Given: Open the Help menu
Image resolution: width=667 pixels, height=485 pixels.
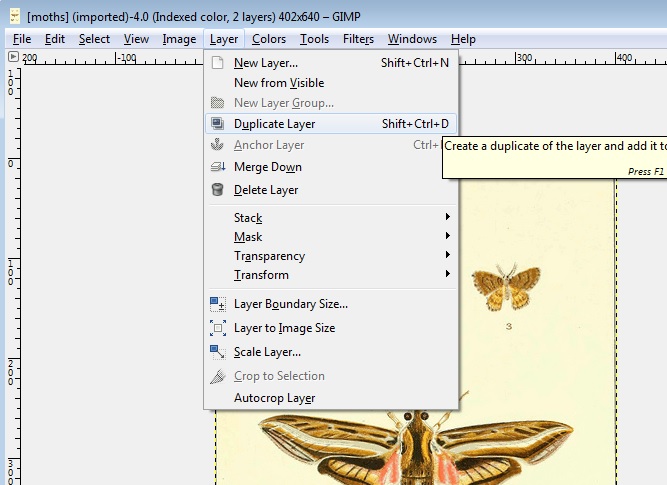Looking at the screenshot, I should click(463, 39).
